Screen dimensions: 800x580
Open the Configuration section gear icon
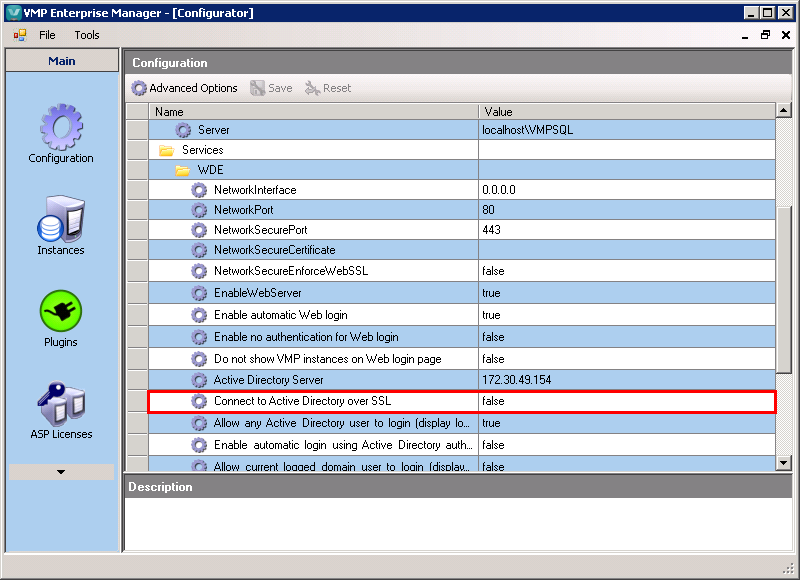tap(61, 127)
